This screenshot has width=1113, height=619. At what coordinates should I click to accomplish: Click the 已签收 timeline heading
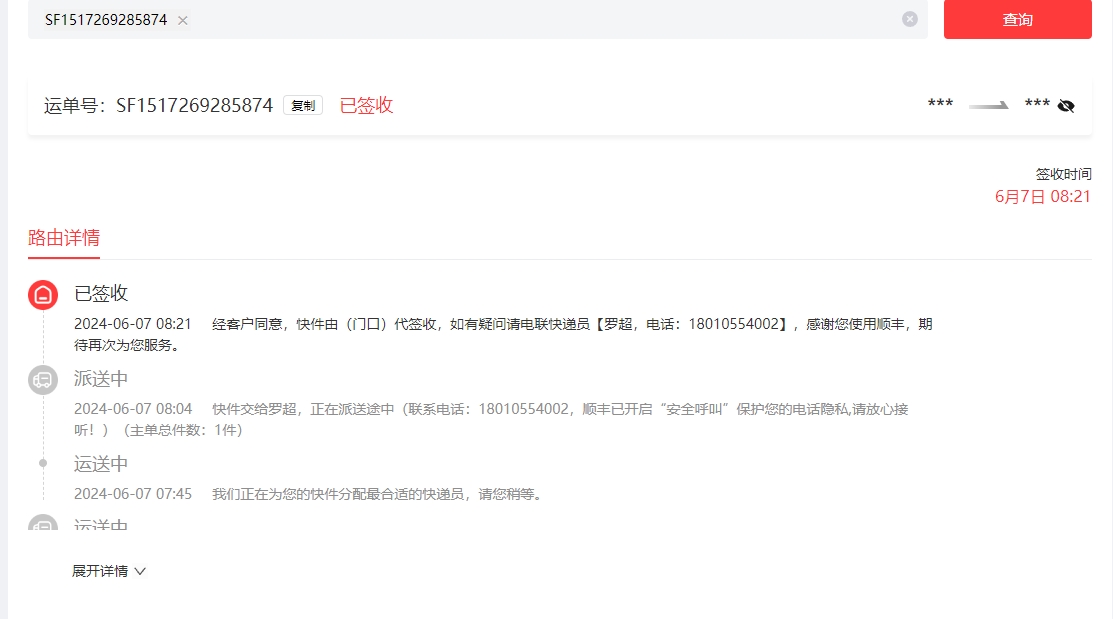tap(101, 293)
